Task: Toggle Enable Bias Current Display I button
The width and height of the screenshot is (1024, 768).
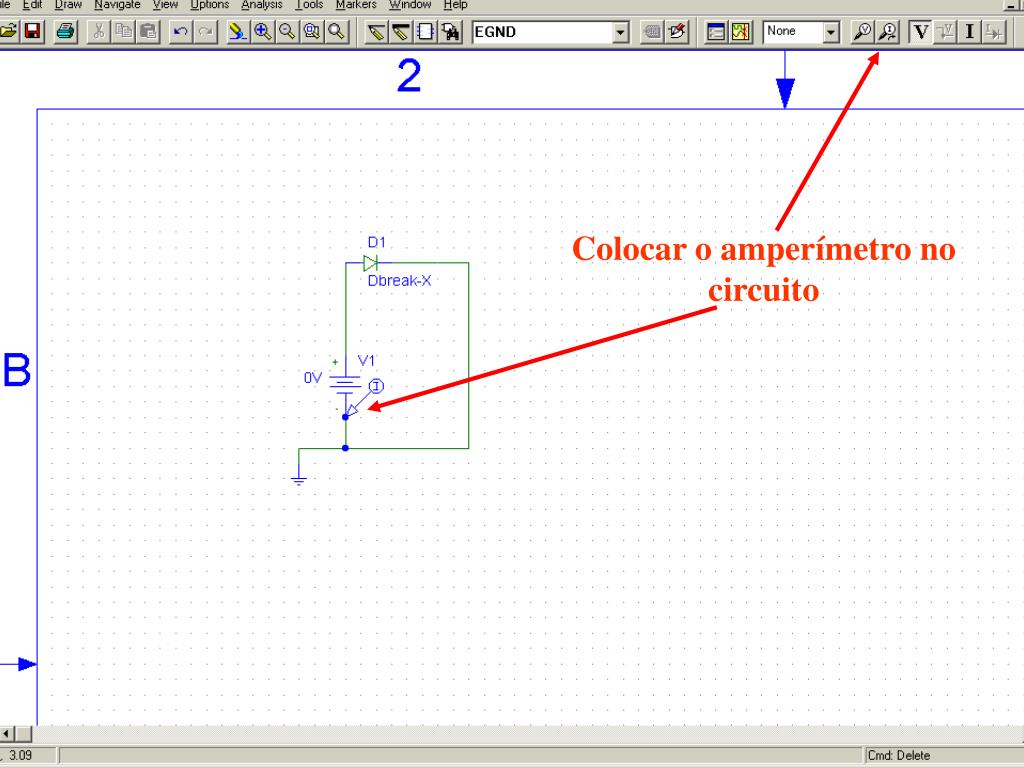Action: pyautogui.click(x=970, y=31)
